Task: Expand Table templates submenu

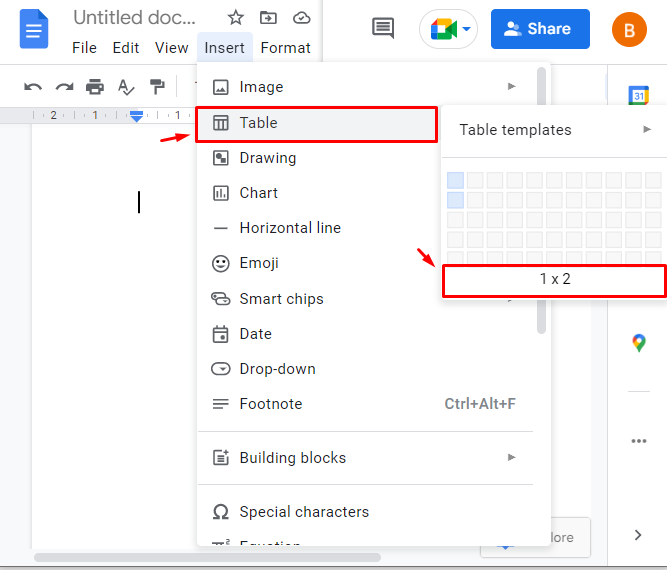Action: (554, 130)
